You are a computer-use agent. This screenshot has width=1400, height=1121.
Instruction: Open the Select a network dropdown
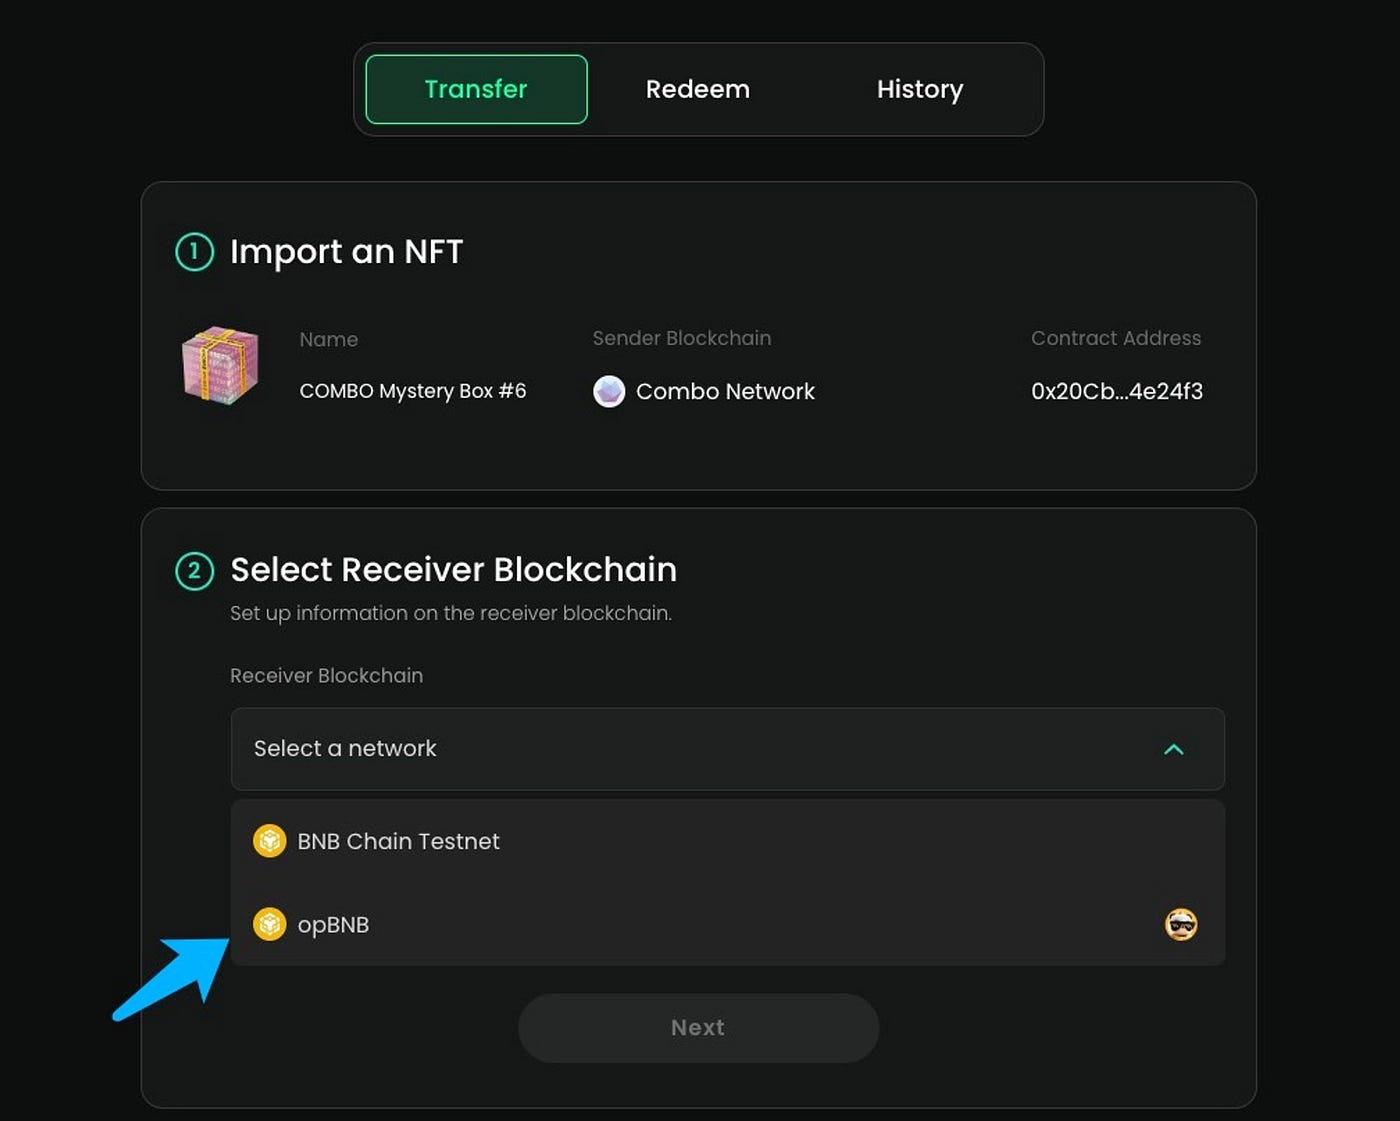[x=728, y=749]
